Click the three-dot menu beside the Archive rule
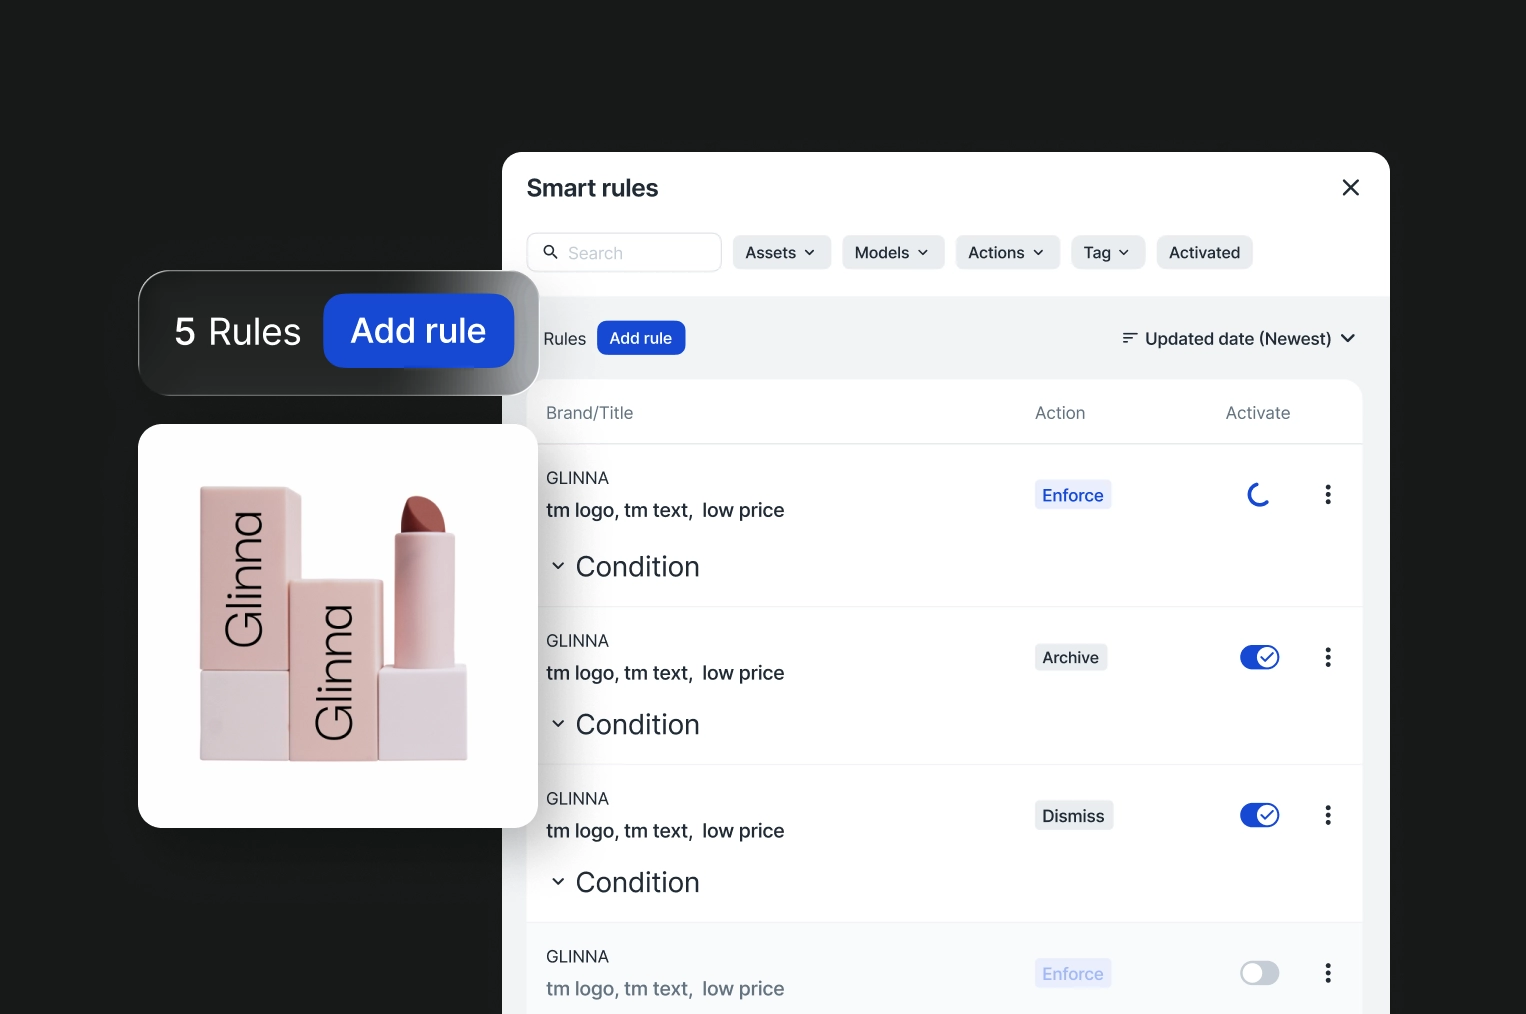The height and width of the screenshot is (1014, 1526). pos(1328,657)
